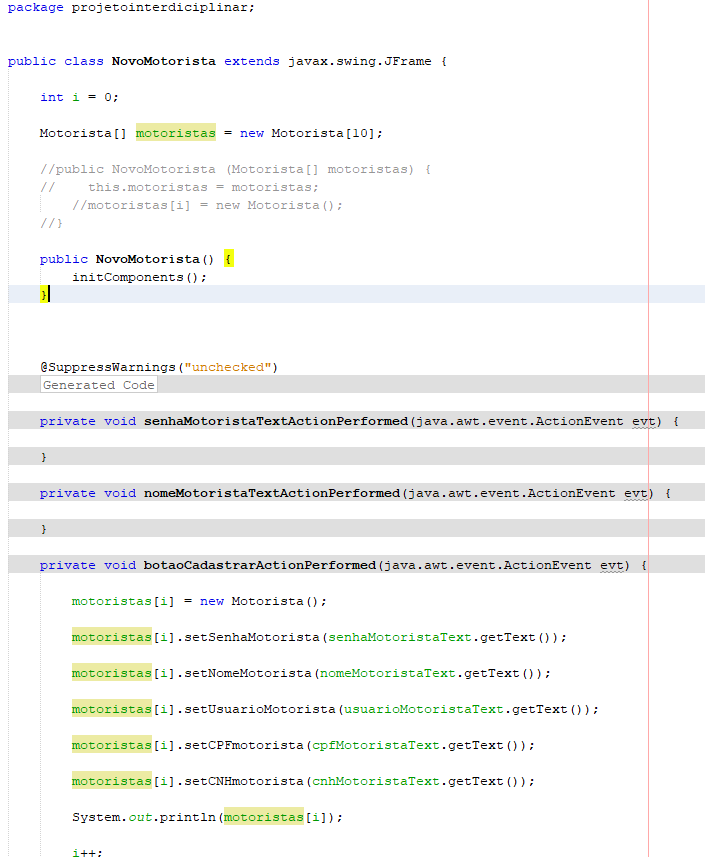Screen dimensions: 705x857
Task: Click highlighted motoristas in the array declaration
Action: 175,133
